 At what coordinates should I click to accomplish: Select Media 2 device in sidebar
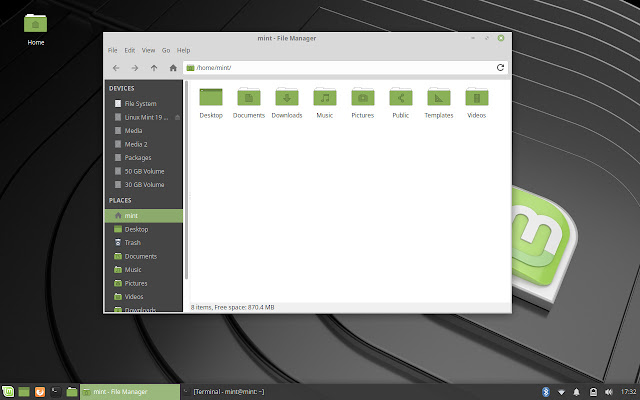tap(144, 144)
